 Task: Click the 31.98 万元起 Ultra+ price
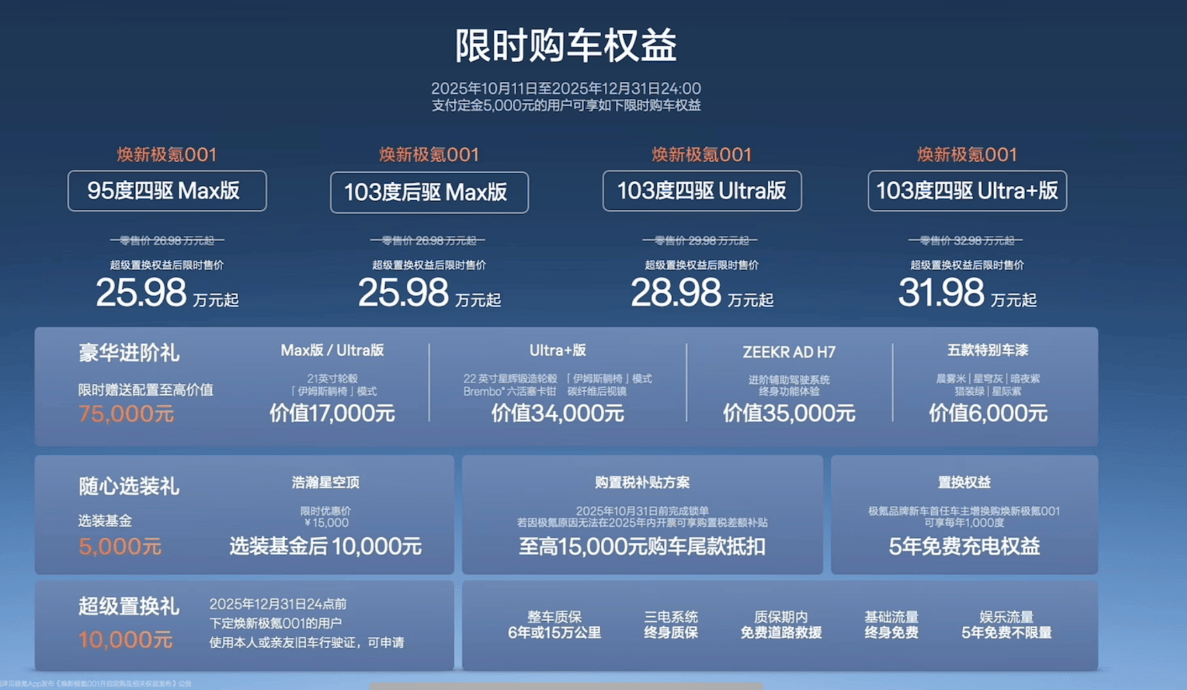pos(966,293)
